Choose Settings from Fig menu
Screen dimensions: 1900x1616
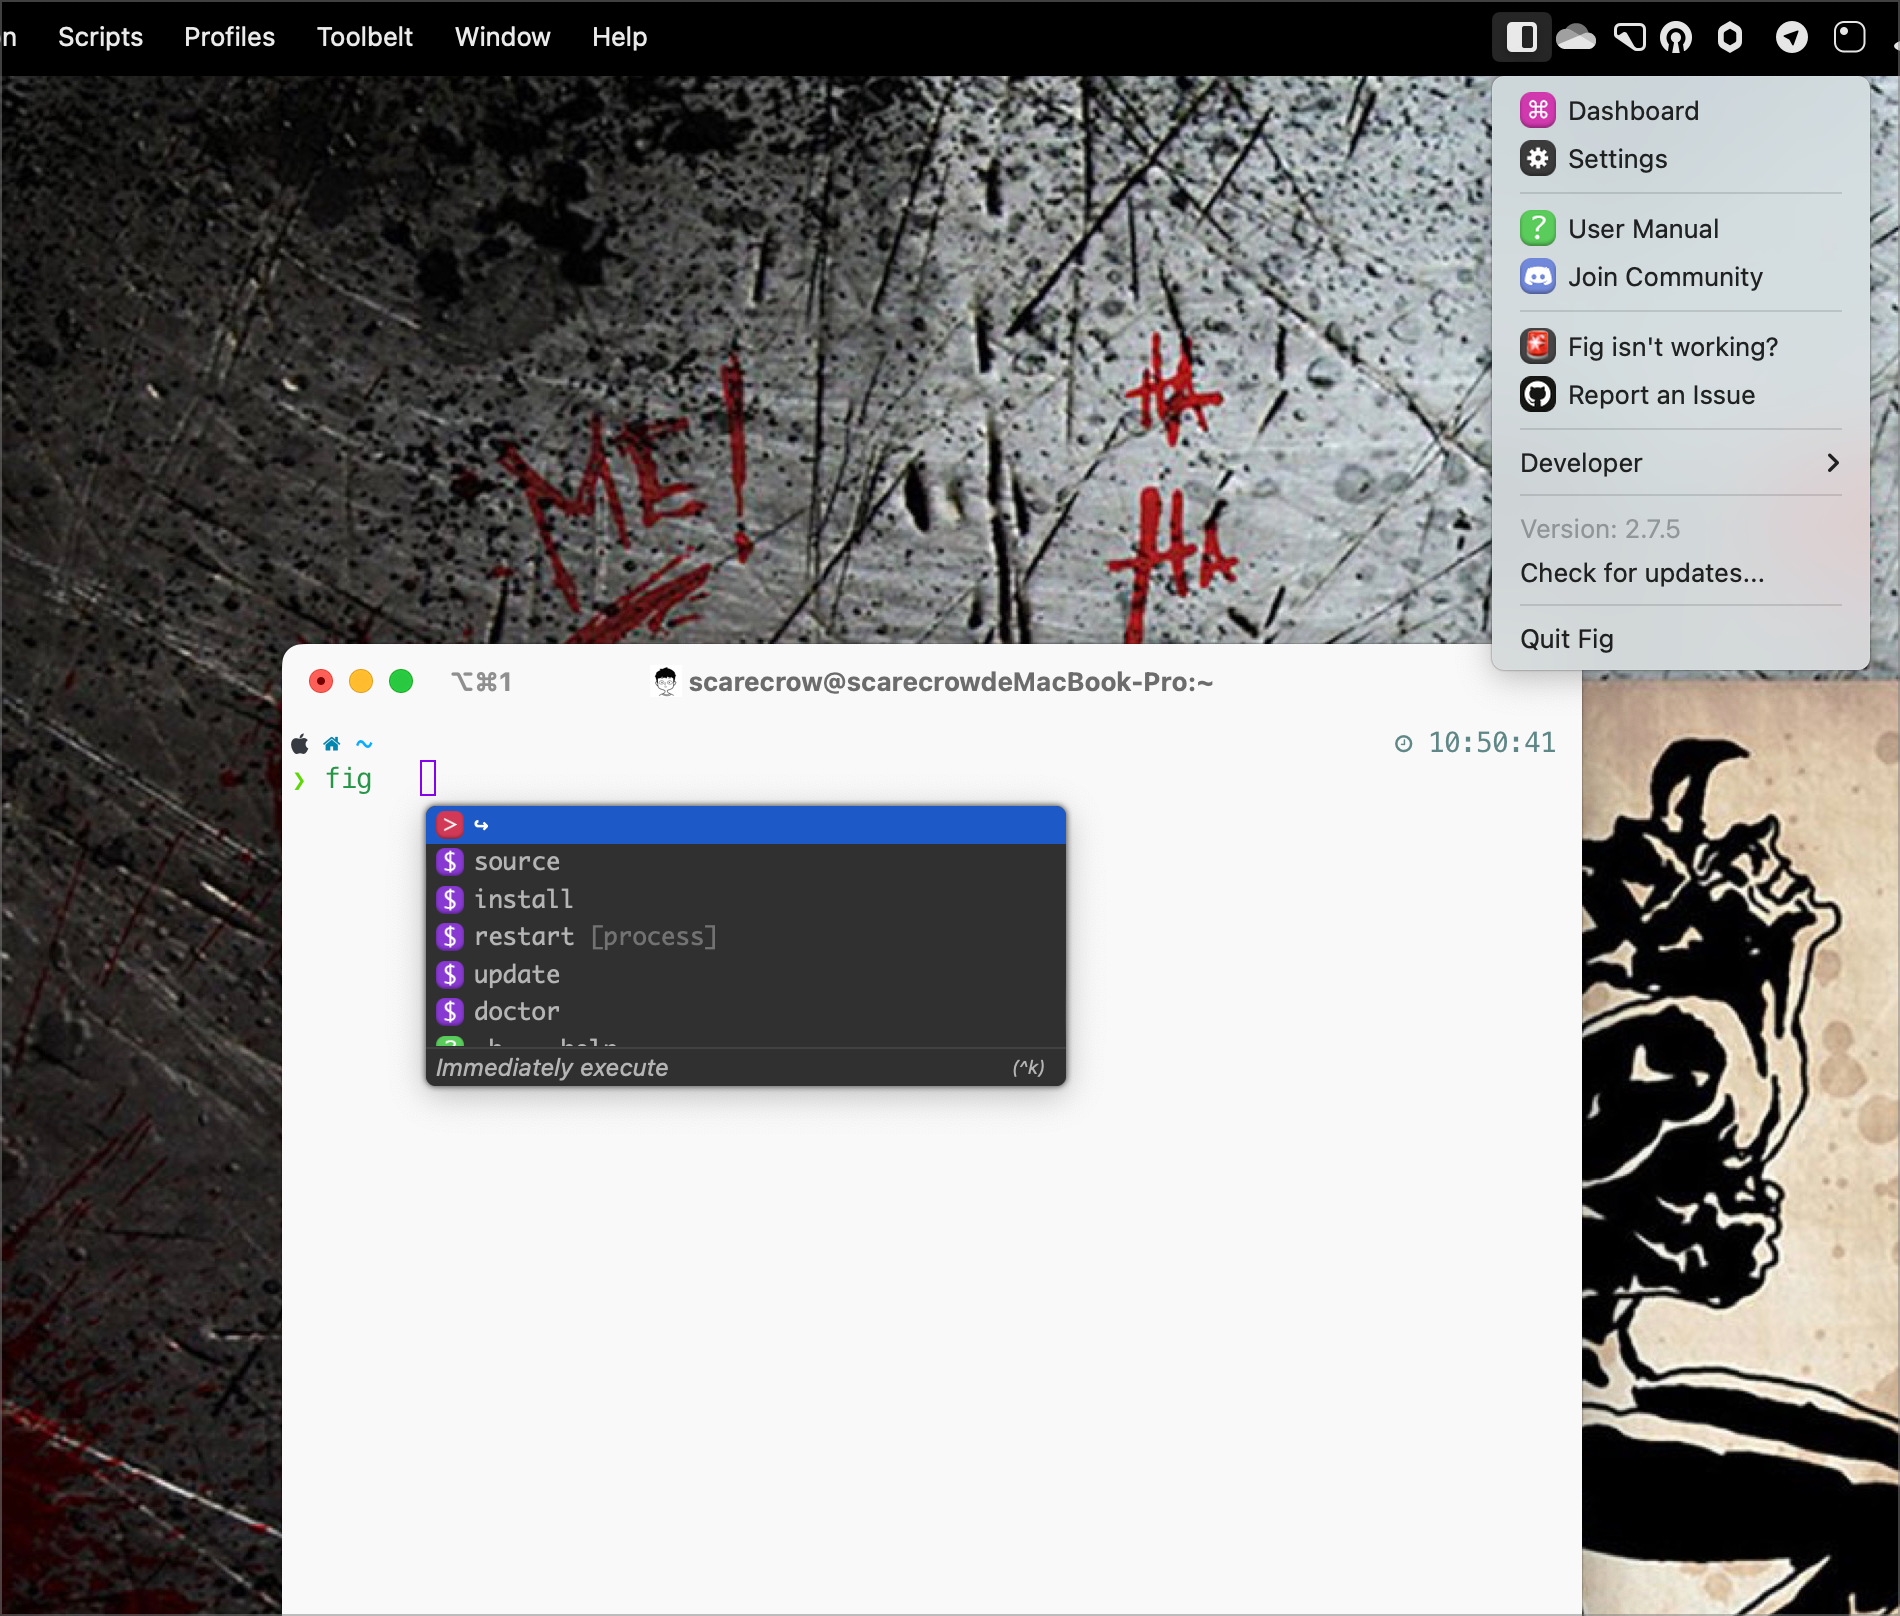1680,158
